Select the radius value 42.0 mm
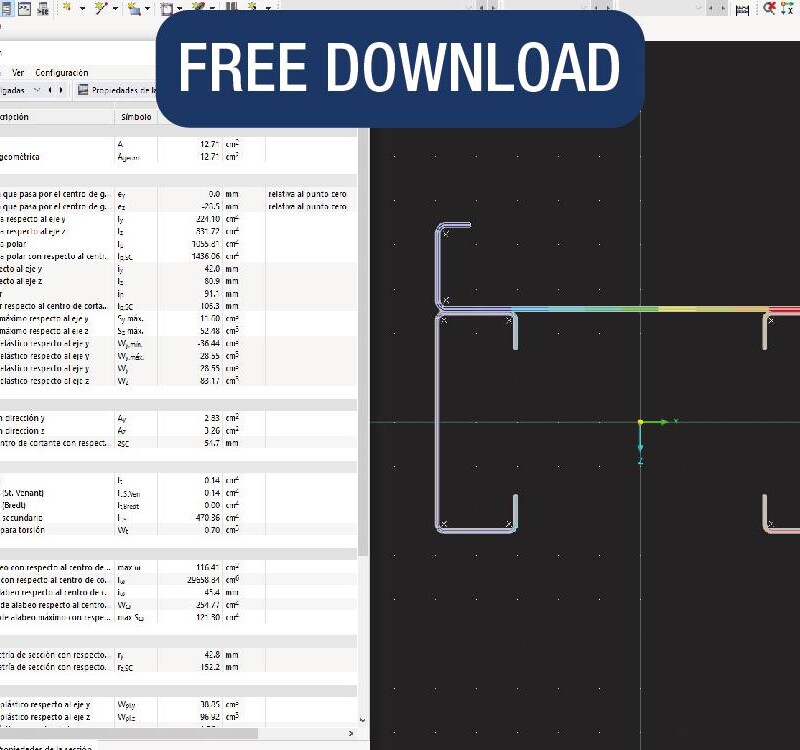800x750 pixels. pos(212,269)
